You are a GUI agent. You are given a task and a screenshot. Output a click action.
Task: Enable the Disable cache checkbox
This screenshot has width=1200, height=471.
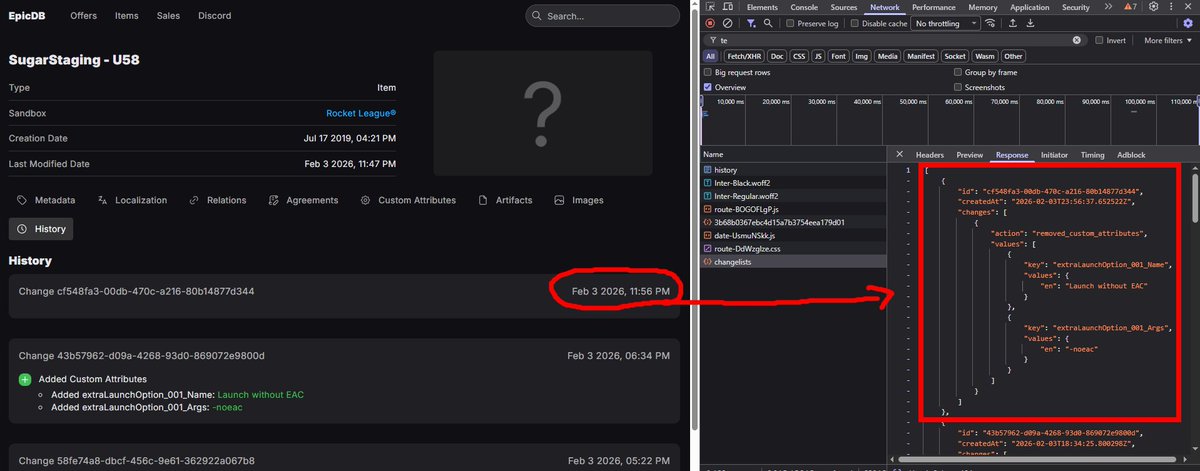[856, 23]
